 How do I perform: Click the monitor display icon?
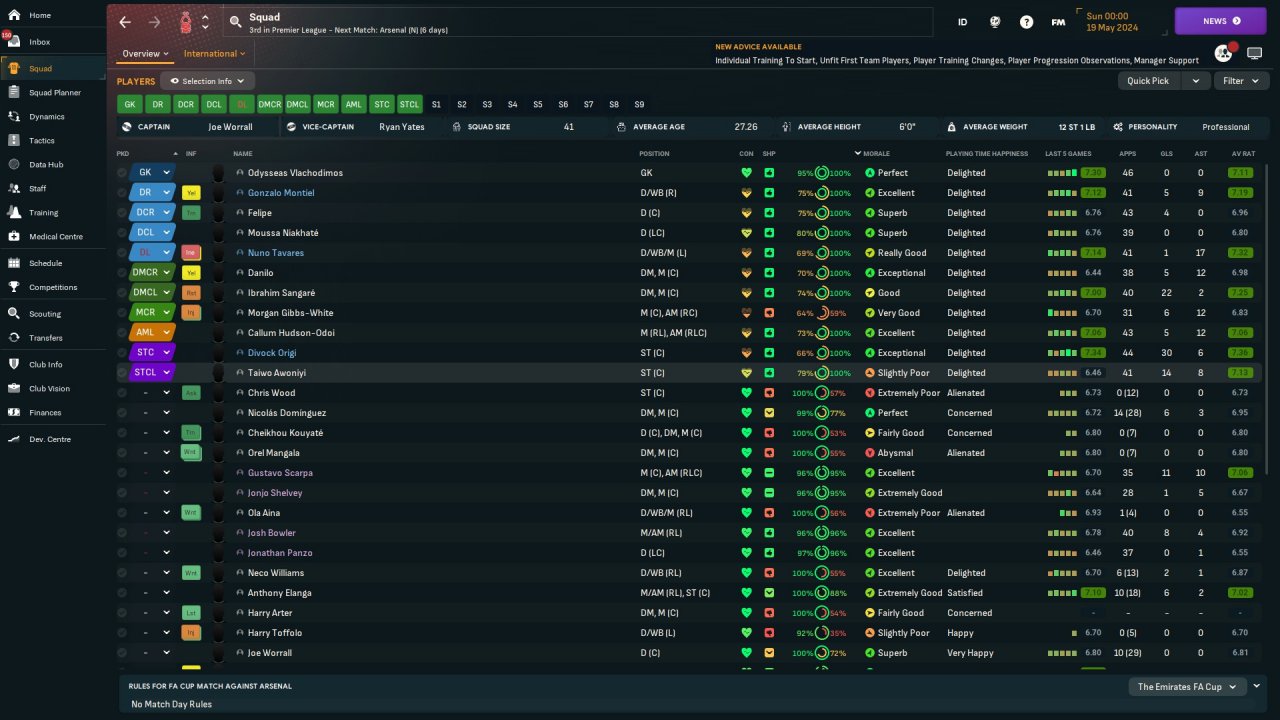tap(1254, 53)
